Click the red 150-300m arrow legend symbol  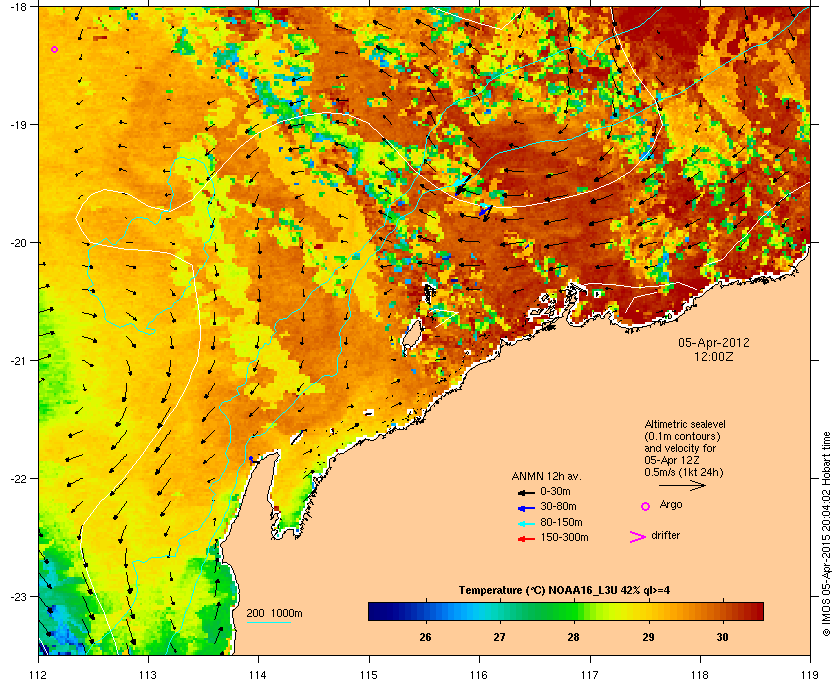pos(526,539)
